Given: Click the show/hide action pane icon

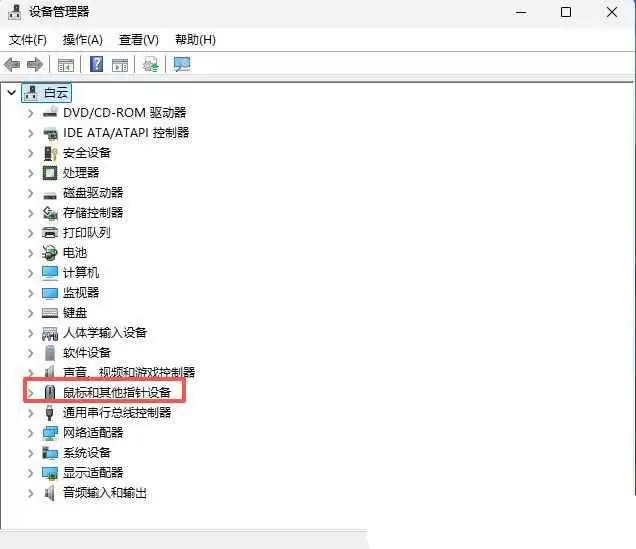Looking at the screenshot, I should [120, 65].
